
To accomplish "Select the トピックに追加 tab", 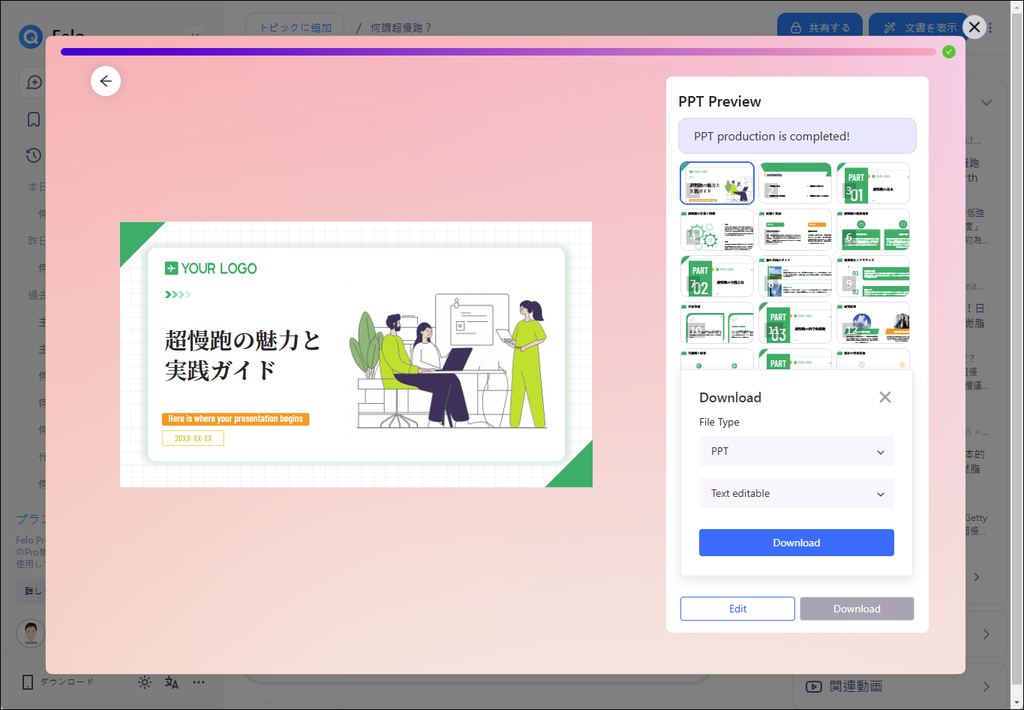I will [294, 27].
